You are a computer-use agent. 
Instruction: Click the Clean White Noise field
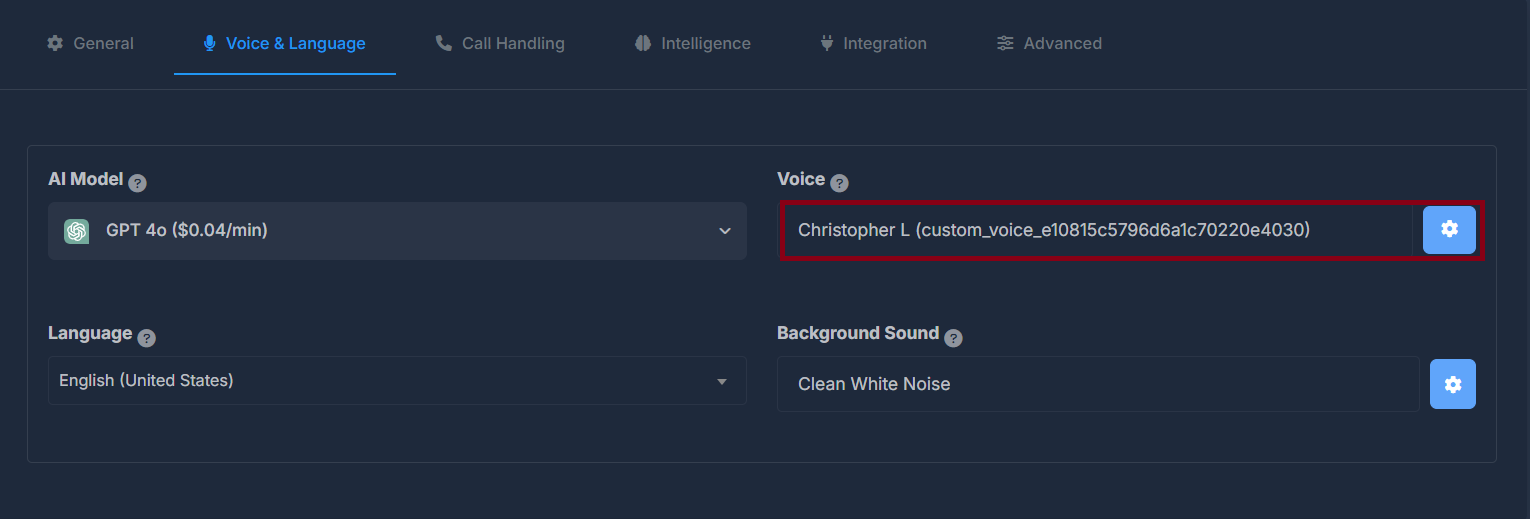point(1098,384)
